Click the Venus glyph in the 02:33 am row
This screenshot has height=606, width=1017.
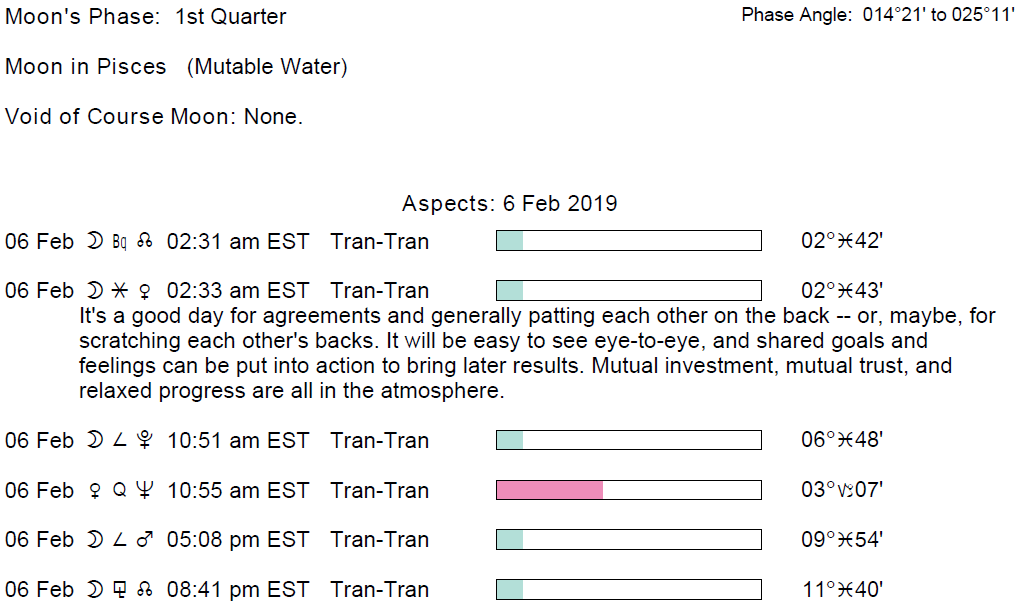pyautogui.click(x=145, y=291)
